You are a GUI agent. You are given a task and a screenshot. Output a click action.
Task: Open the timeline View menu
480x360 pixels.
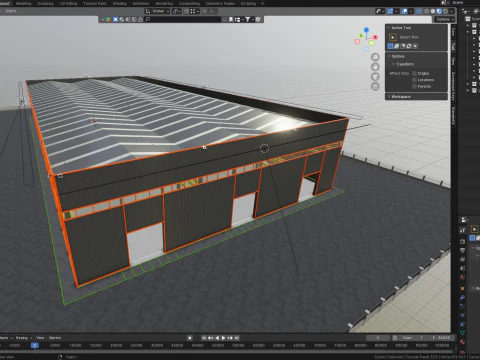[x=40, y=338]
